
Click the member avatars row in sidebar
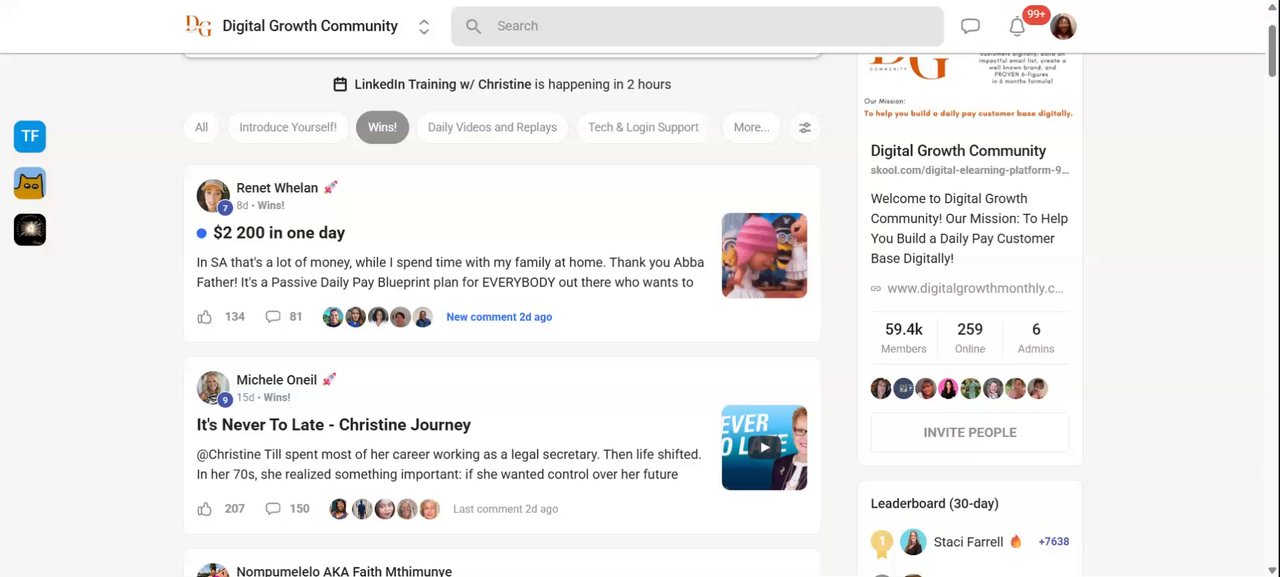[959, 388]
